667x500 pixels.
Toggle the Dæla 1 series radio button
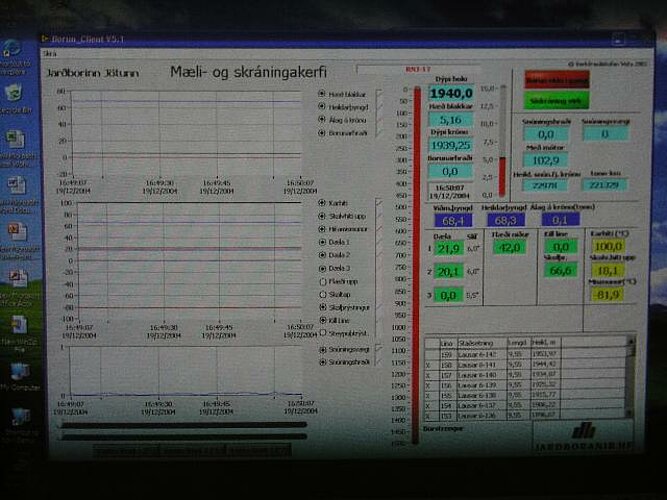point(322,241)
